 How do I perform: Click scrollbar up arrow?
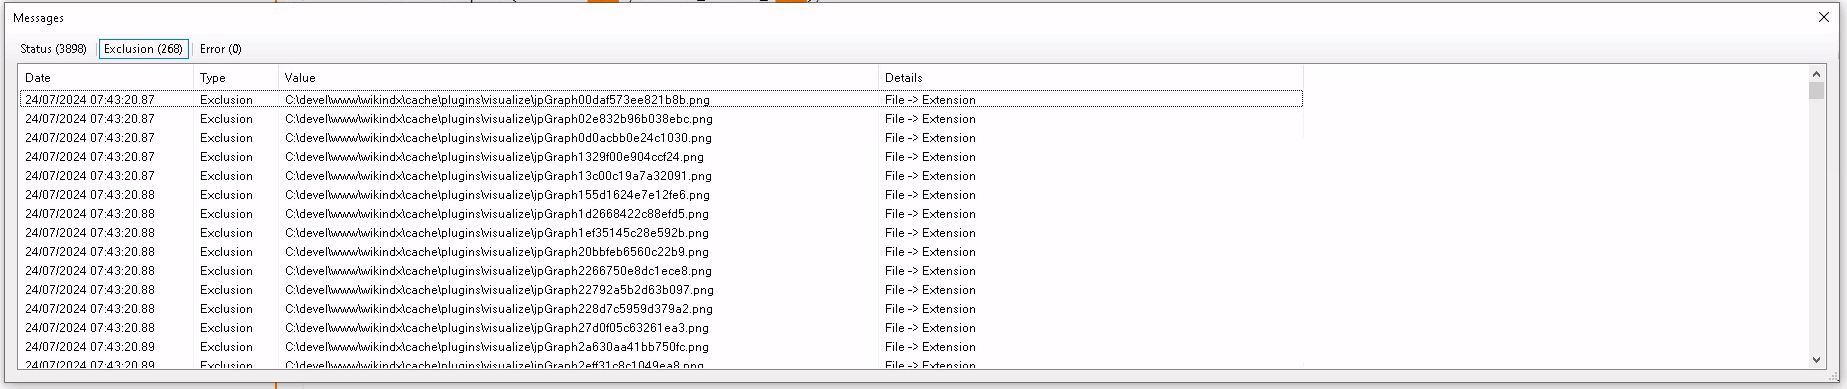(1817, 74)
